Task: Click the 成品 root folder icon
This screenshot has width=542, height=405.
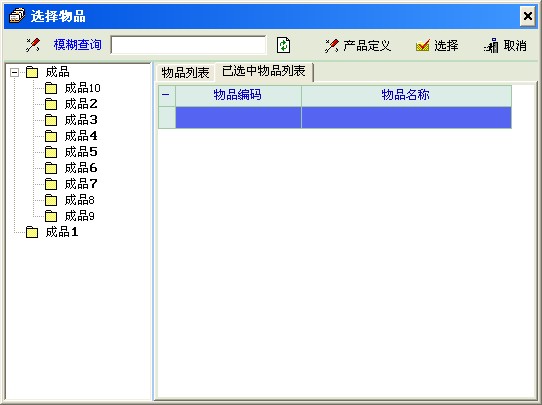Action: coord(32,72)
